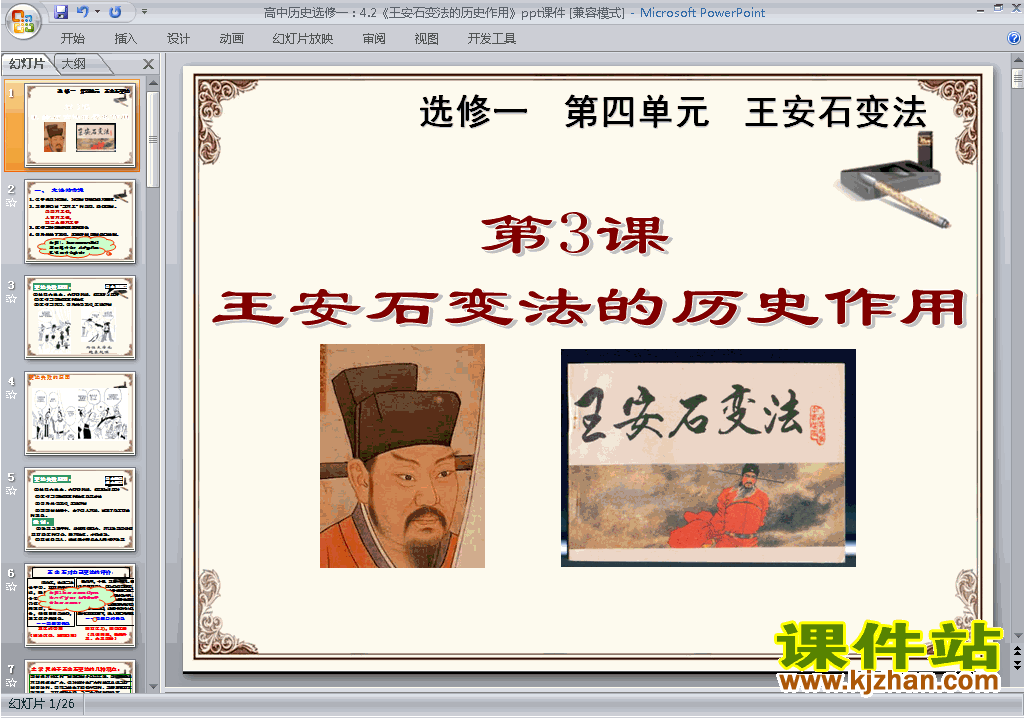Select the Wang Anshi portrait image
Image resolution: width=1024 pixels, height=718 pixels.
[402, 456]
